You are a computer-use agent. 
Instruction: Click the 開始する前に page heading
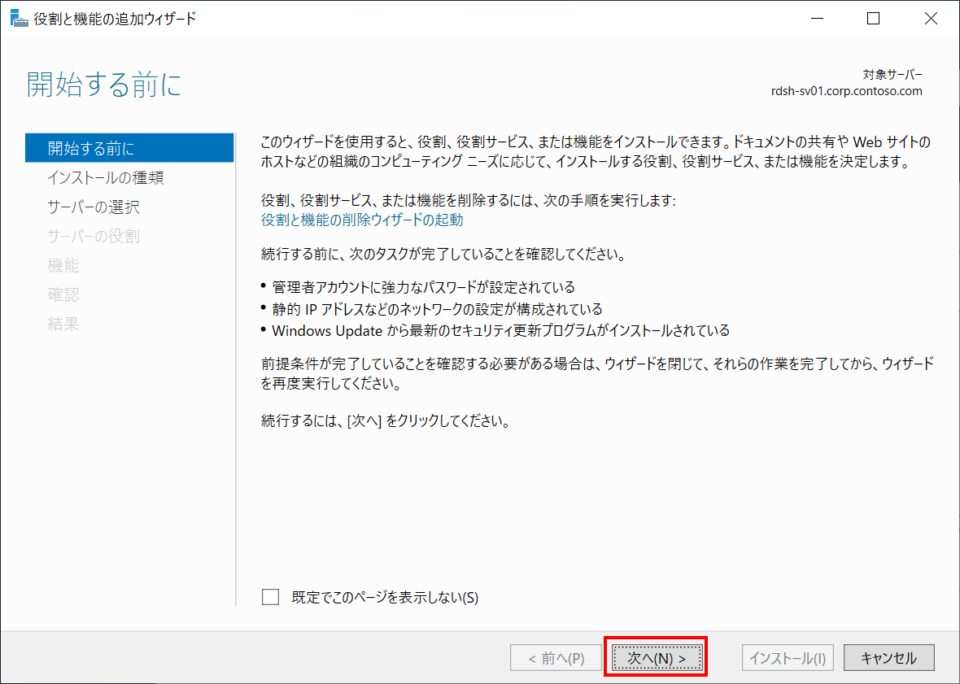coord(104,84)
